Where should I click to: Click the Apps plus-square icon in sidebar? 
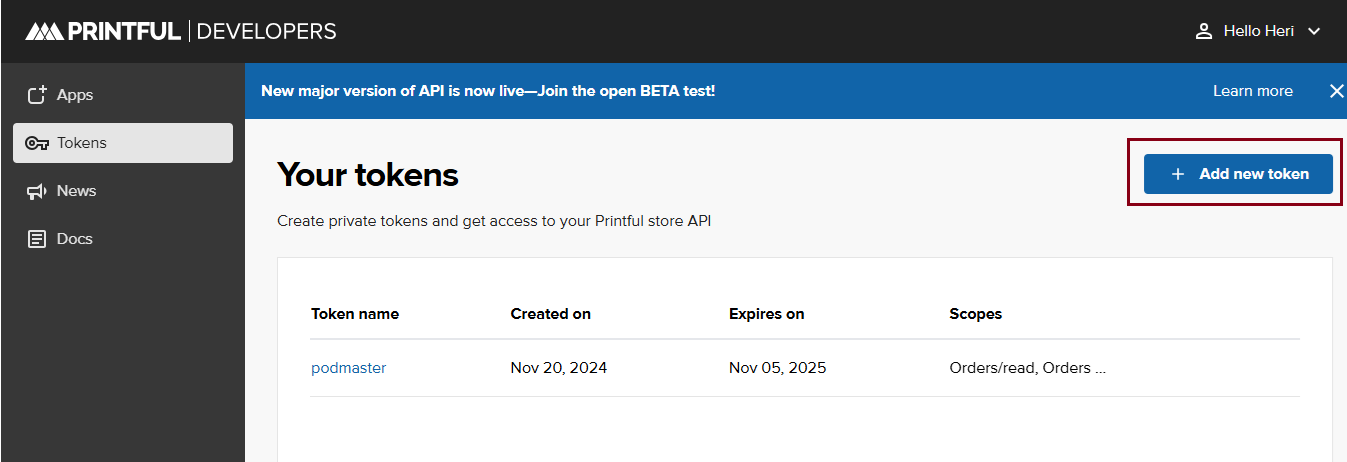[37, 95]
